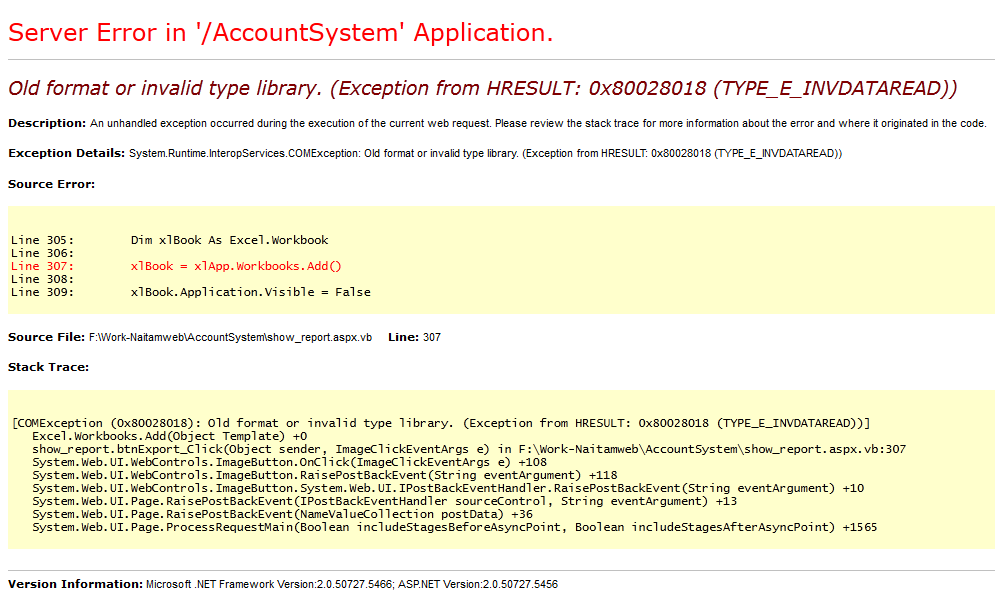The image size is (995, 597).
Task: Click the 'show_report.btnExport_Click' stack line
Action: [x=469, y=449]
